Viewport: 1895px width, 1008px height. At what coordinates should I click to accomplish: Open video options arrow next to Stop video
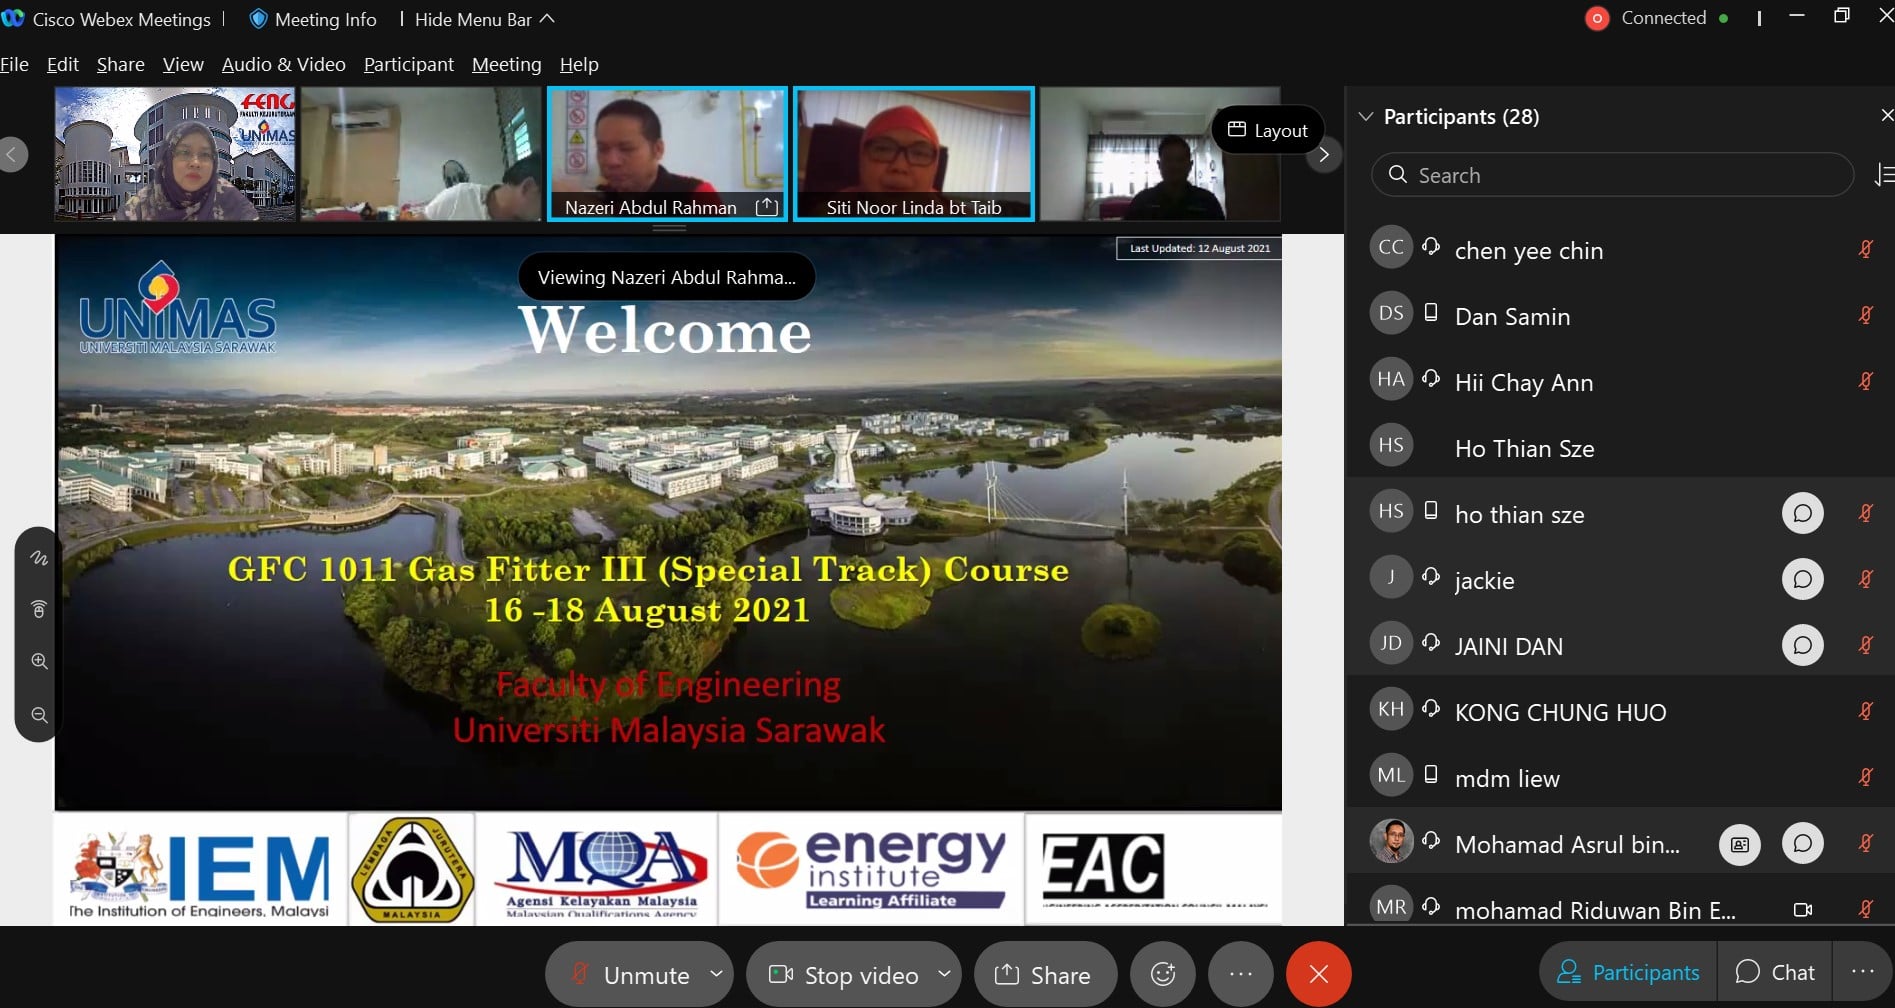[944, 973]
